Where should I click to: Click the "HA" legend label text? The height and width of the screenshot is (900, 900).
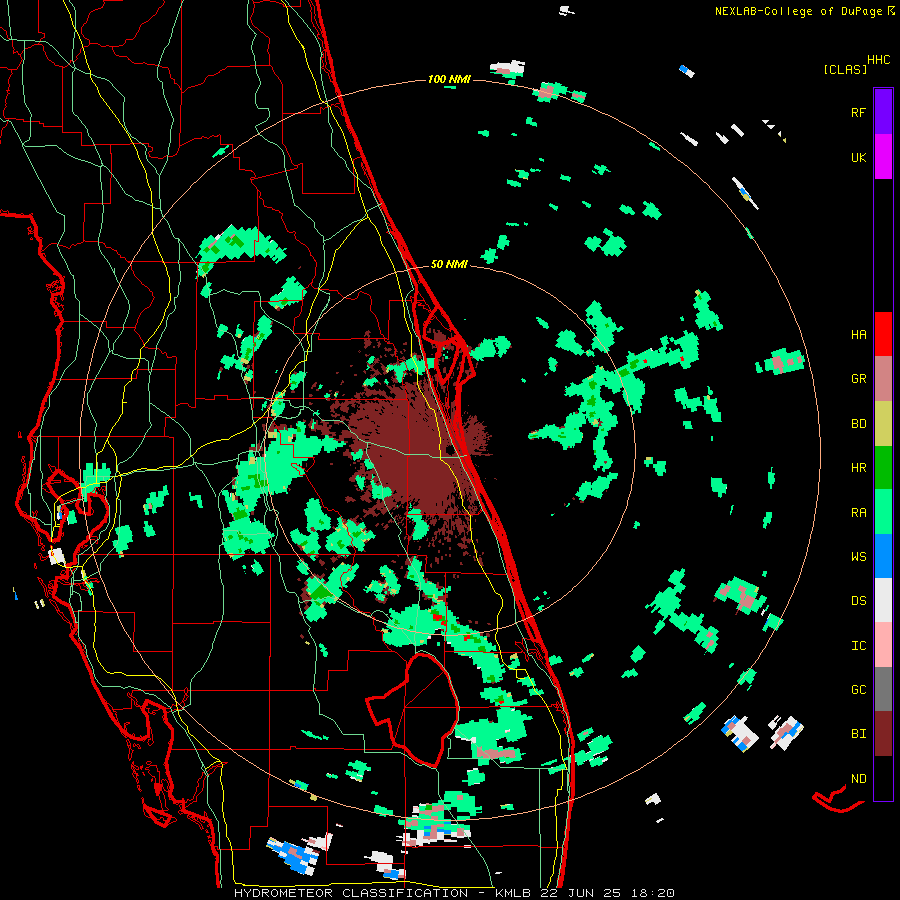tap(858, 335)
